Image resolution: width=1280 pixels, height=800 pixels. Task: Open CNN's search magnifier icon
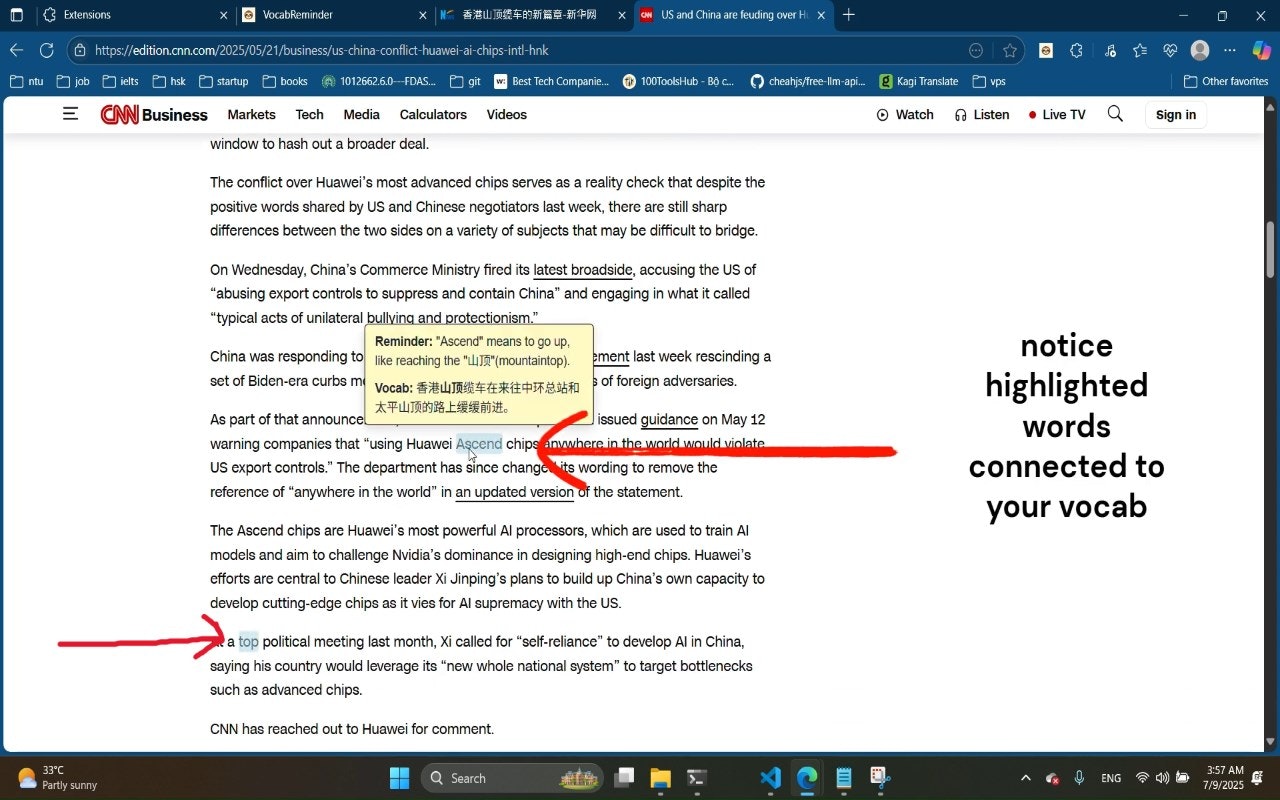pos(1115,114)
